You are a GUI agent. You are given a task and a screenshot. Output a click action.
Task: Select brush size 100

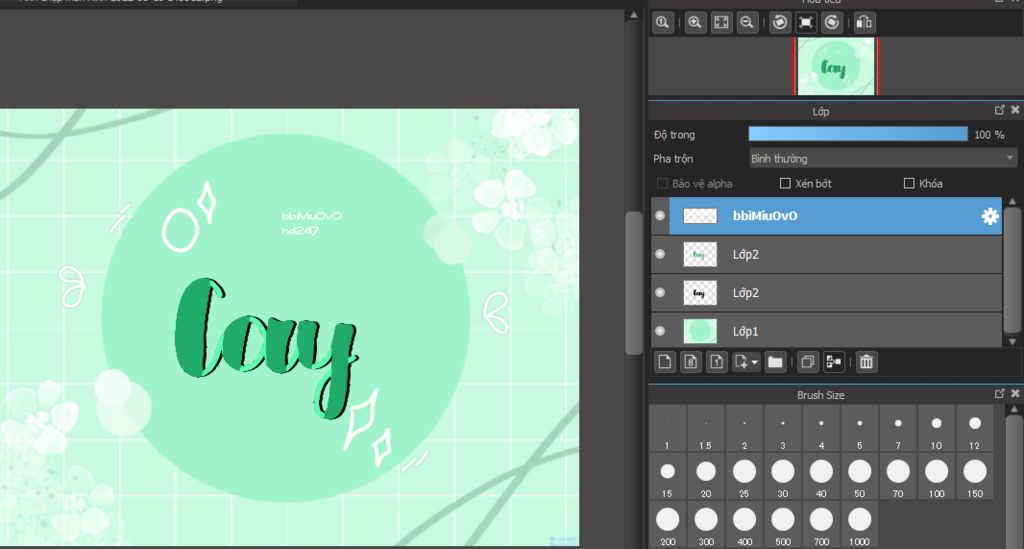[x=936, y=477]
